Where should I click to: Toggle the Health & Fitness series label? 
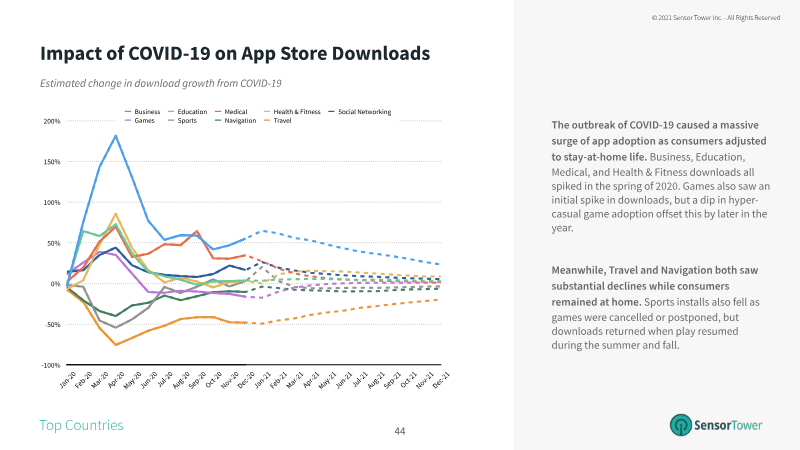click(x=296, y=112)
